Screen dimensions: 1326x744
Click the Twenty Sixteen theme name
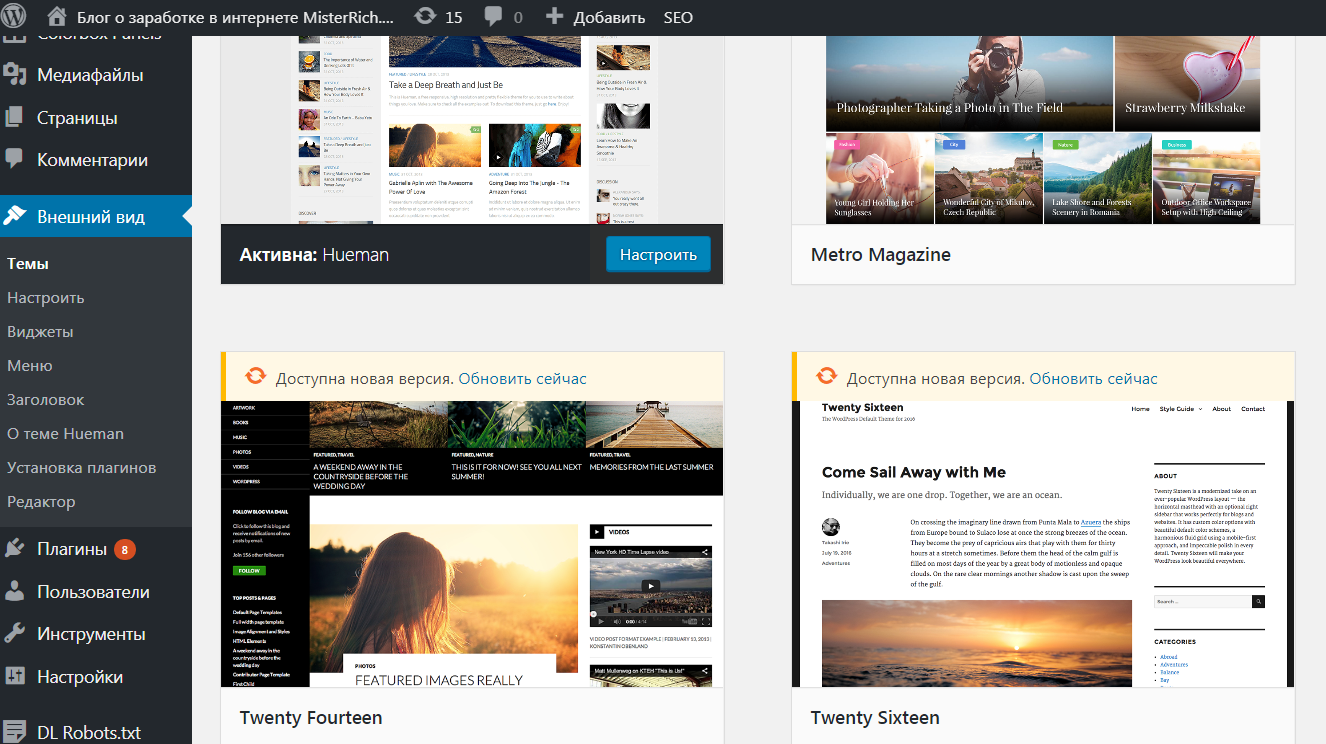click(x=875, y=718)
